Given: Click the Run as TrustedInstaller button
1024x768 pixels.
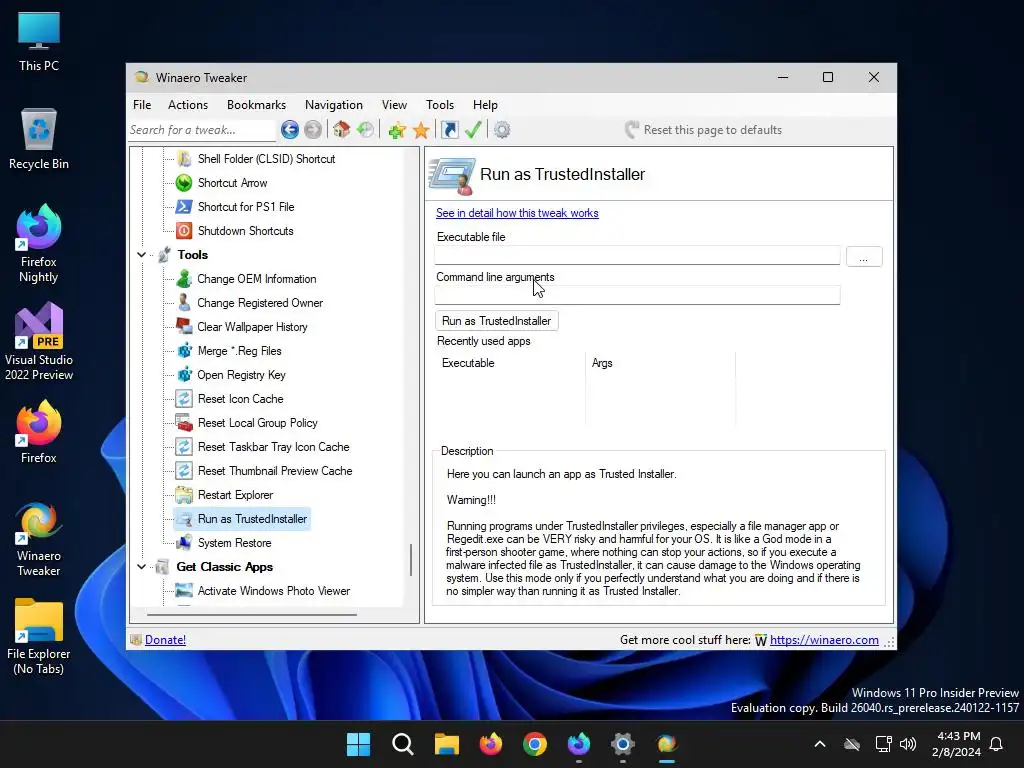Looking at the screenshot, I should 496,321.
